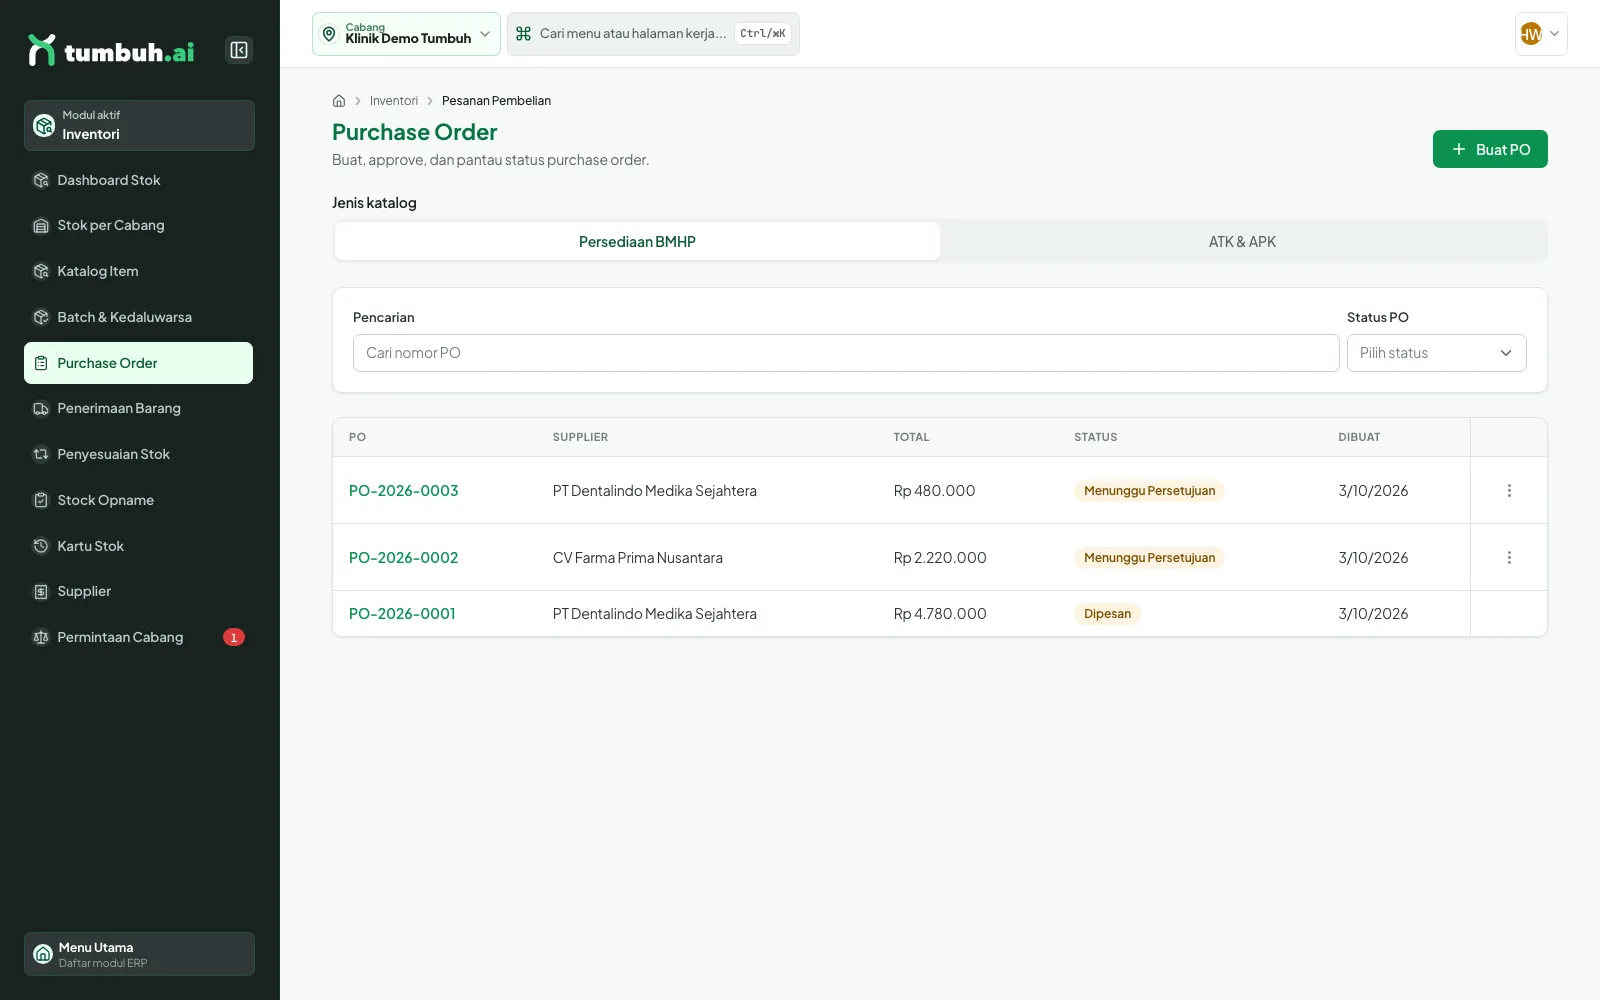This screenshot has width=1600, height=1000.
Task: Open Menu Utama daftar modul ERP
Action: point(139,954)
